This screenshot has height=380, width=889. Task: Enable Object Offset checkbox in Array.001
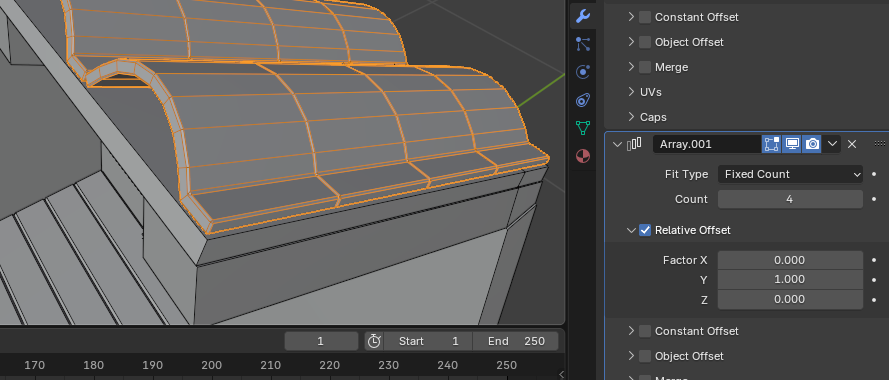coord(645,356)
